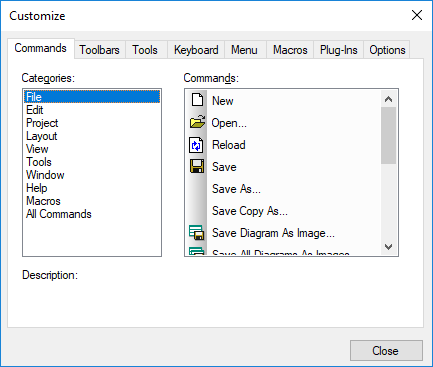This screenshot has height=367, width=433.
Task: Switch to the Commands tab
Action: (x=41, y=48)
